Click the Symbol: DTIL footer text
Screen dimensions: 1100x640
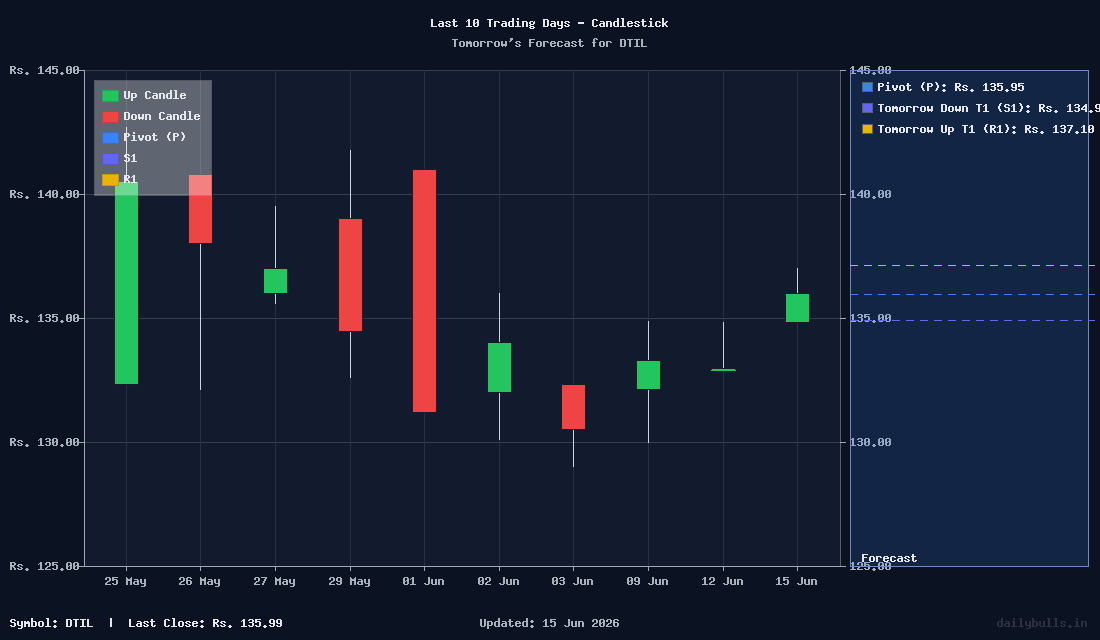tap(51, 623)
